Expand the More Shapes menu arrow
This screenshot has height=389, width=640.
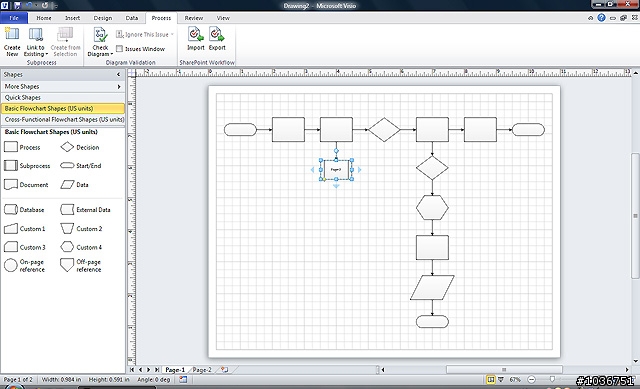pyautogui.click(x=119, y=87)
